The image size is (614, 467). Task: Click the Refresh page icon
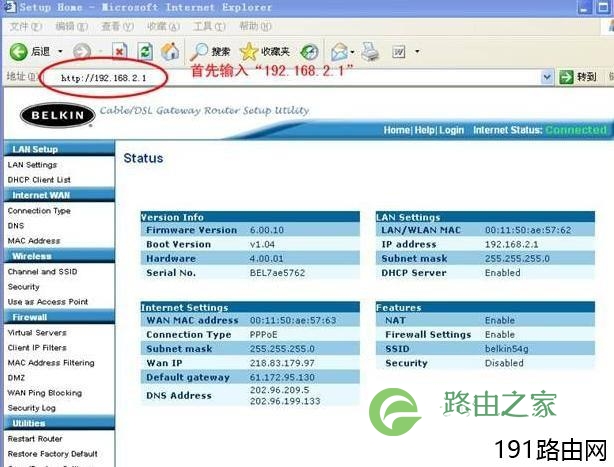tap(145, 51)
